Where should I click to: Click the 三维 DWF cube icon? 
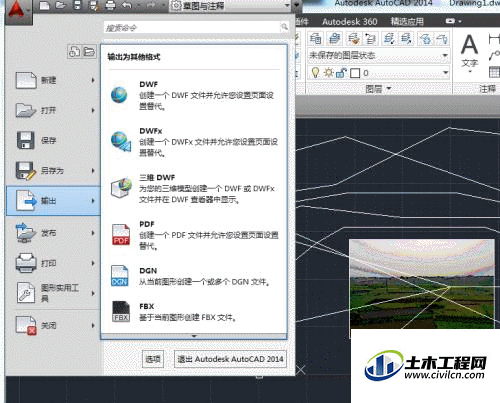point(121,187)
